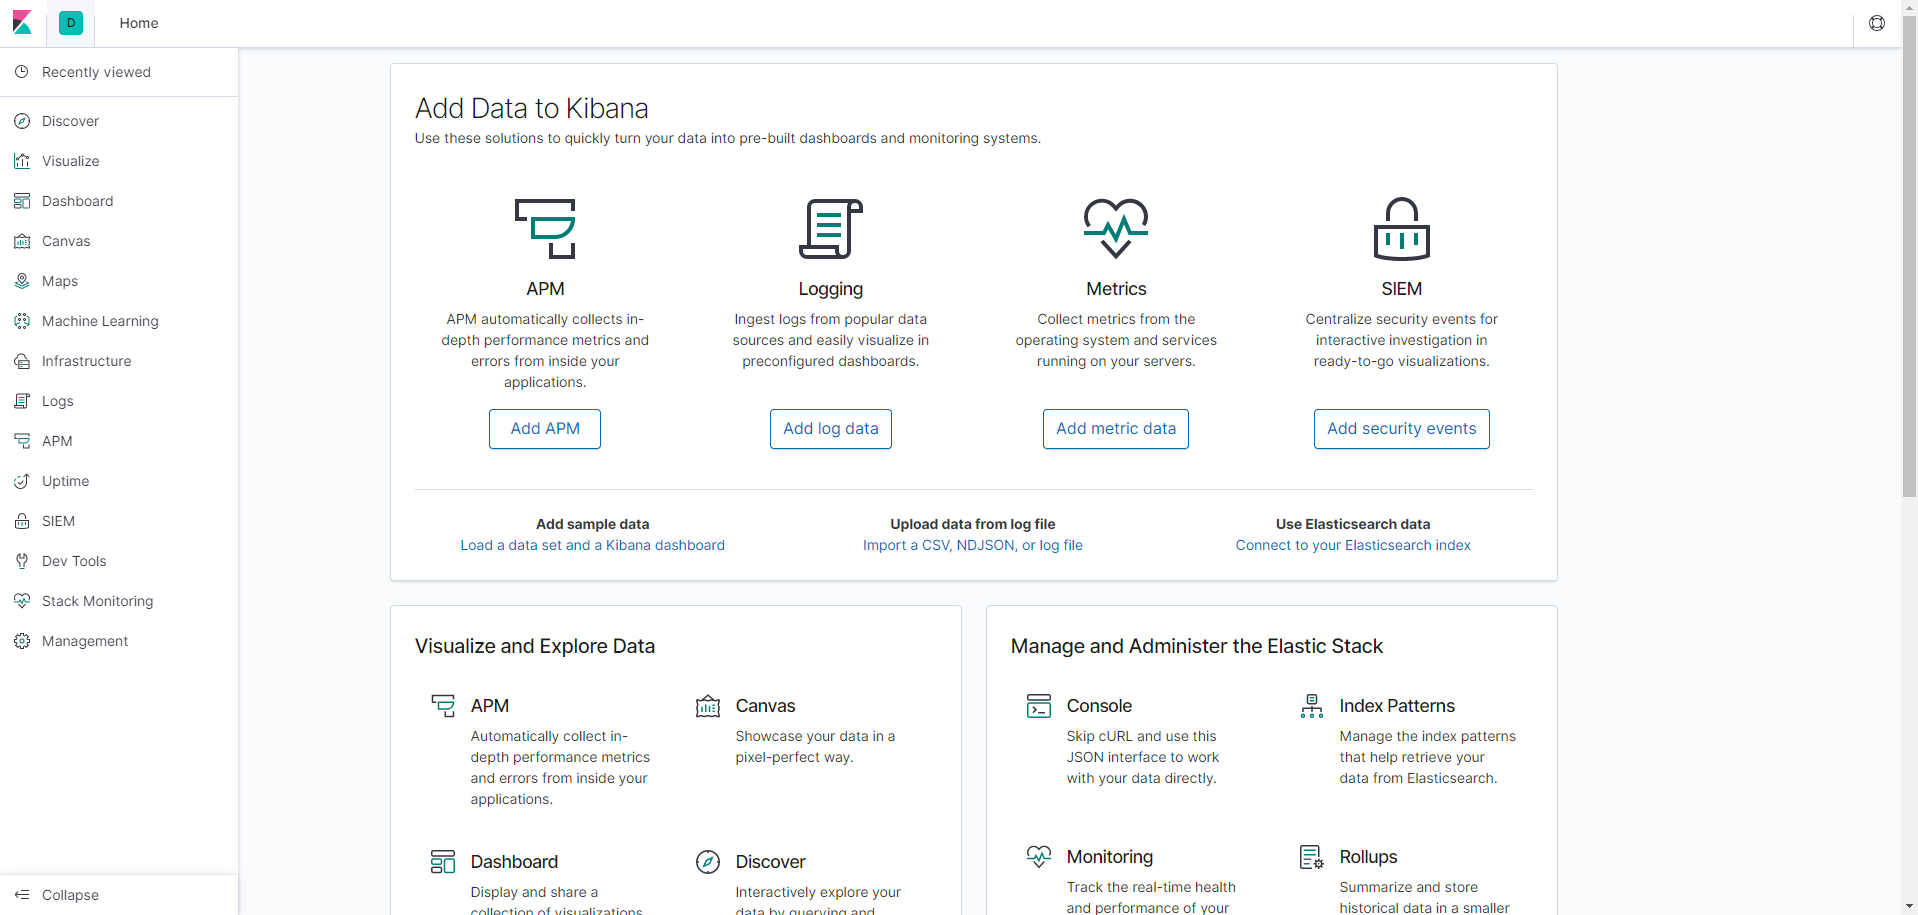The height and width of the screenshot is (915, 1918).
Task: Click the Kibana logo
Action: point(22,22)
